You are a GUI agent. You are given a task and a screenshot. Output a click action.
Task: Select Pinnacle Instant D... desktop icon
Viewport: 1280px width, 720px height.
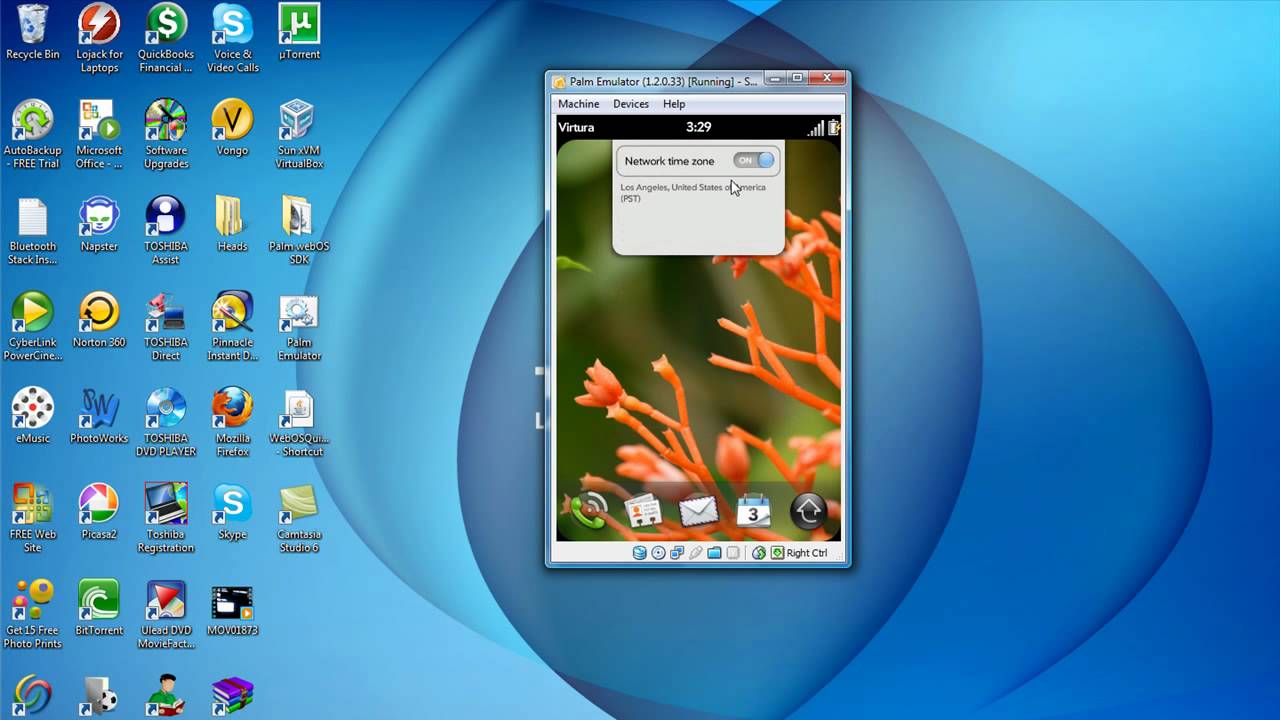[x=232, y=327]
